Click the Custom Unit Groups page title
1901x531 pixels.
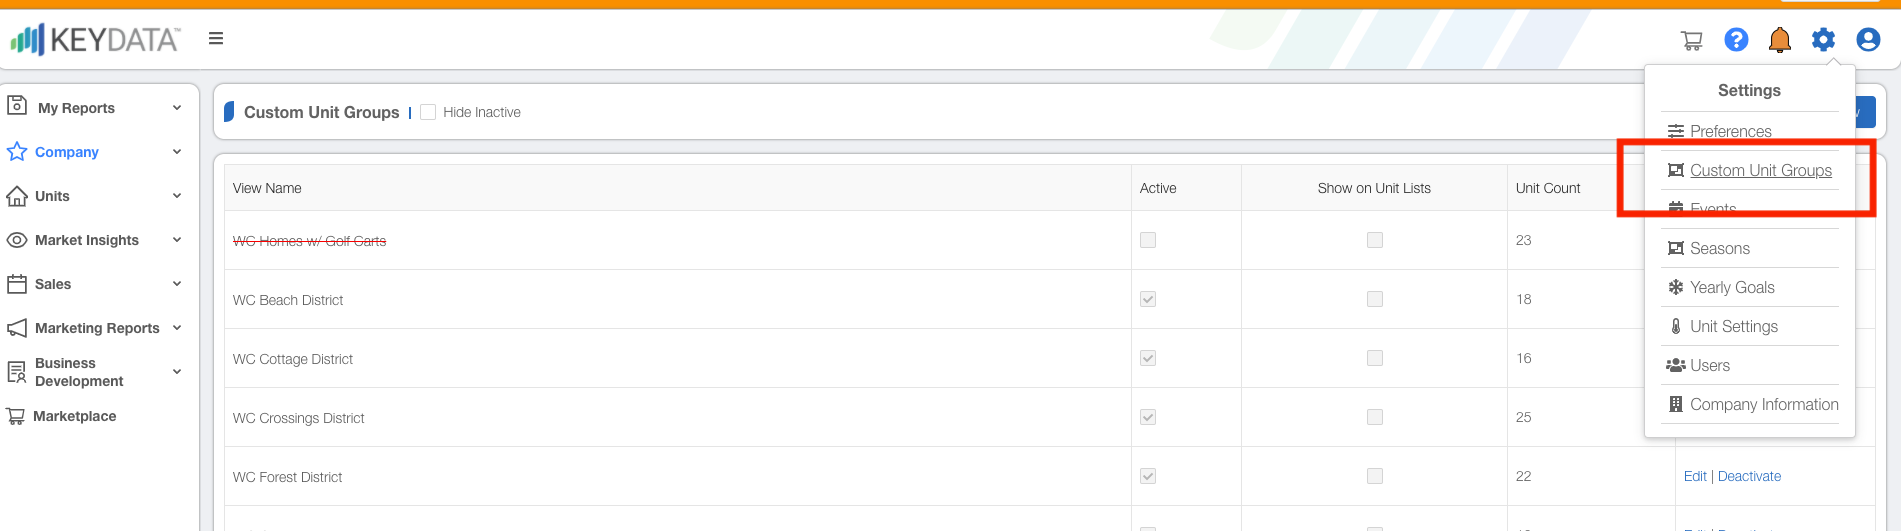click(322, 112)
